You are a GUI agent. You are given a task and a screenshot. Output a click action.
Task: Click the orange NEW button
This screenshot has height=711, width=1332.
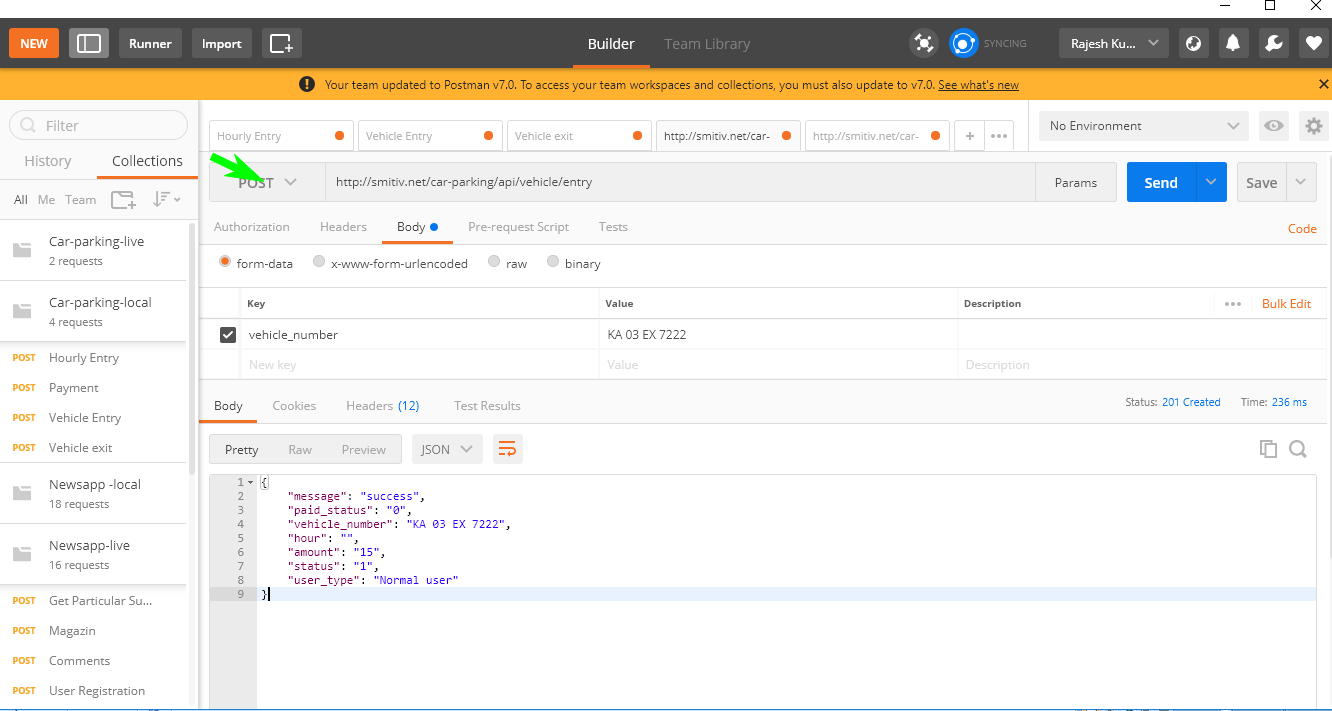(34, 43)
